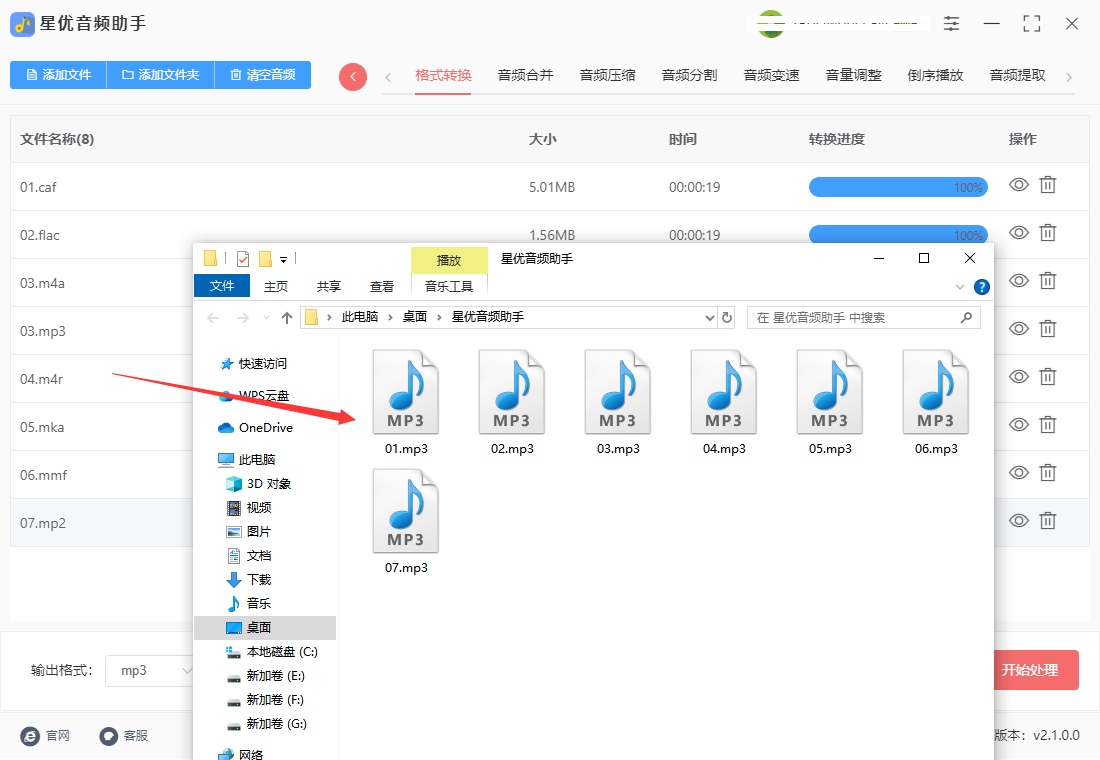Screen dimensions: 1100x760
Task: Click the eye preview icon in 05.mka row
Action: coord(1019,425)
